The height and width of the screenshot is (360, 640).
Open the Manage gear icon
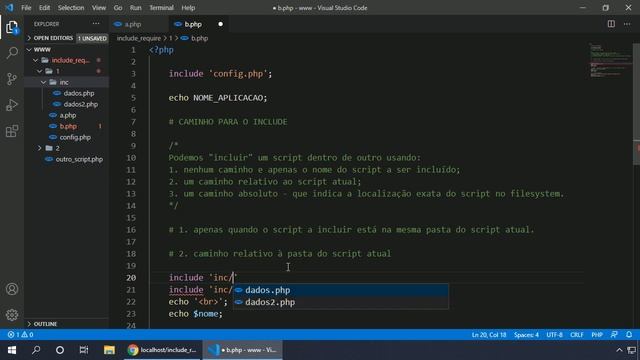pyautogui.click(x=12, y=315)
